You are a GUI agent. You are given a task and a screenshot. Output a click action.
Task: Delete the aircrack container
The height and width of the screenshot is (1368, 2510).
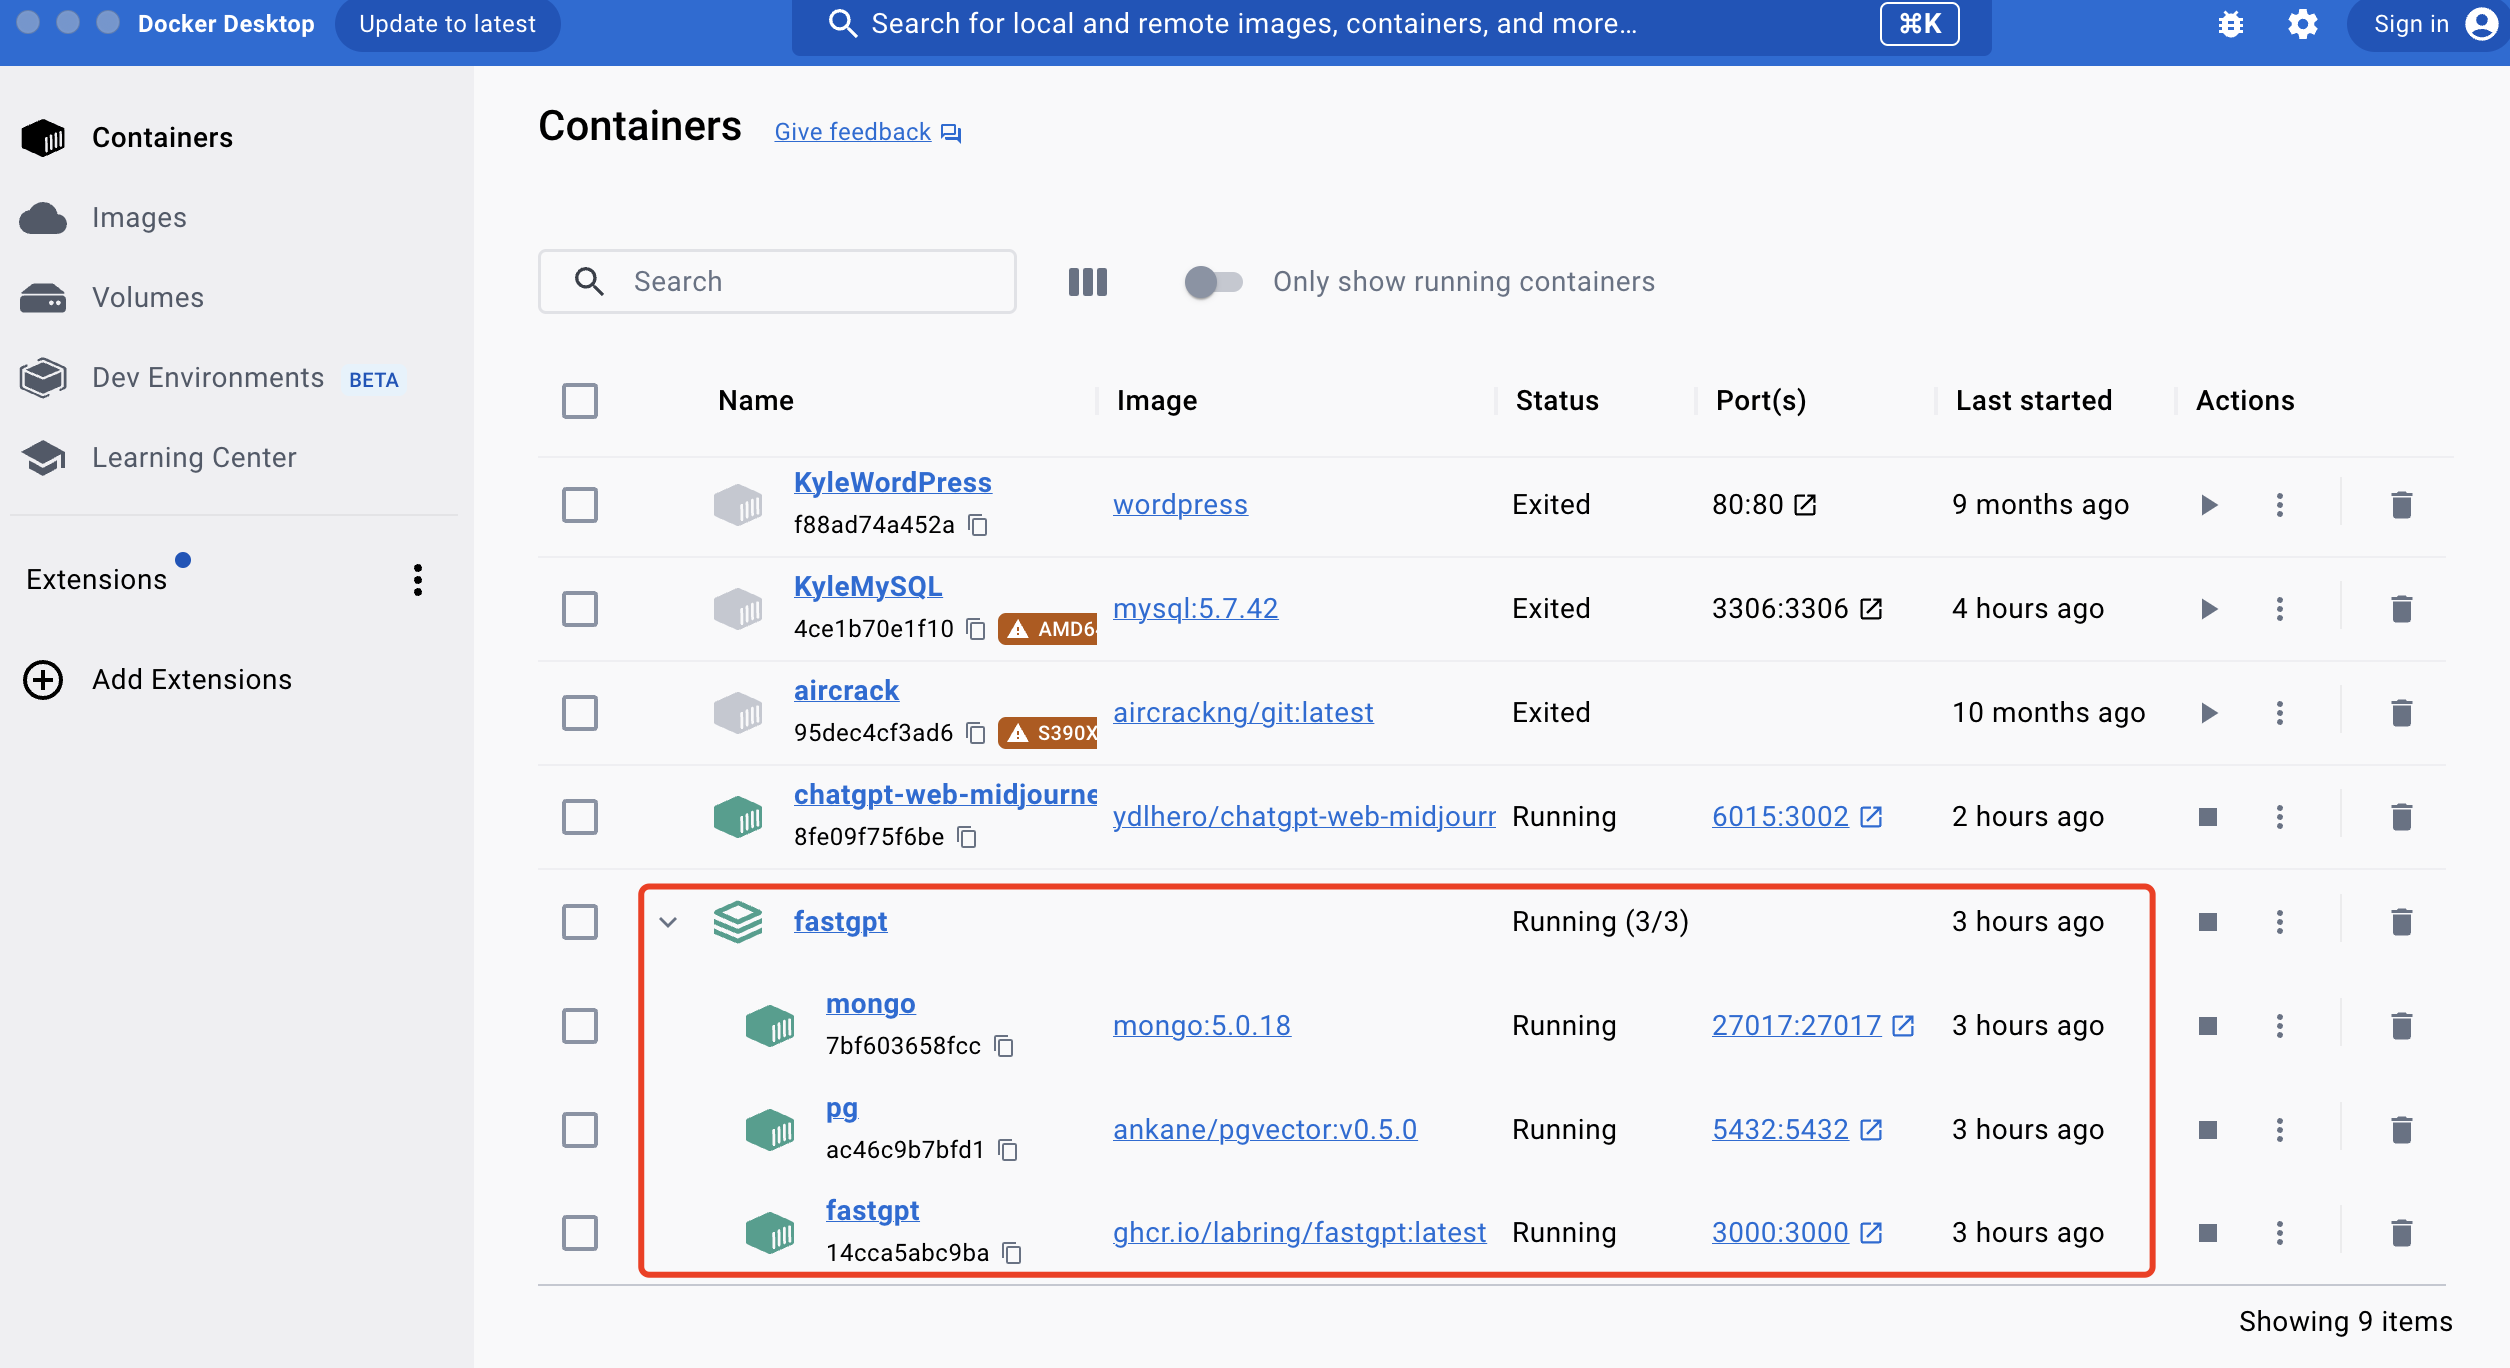coord(2401,713)
